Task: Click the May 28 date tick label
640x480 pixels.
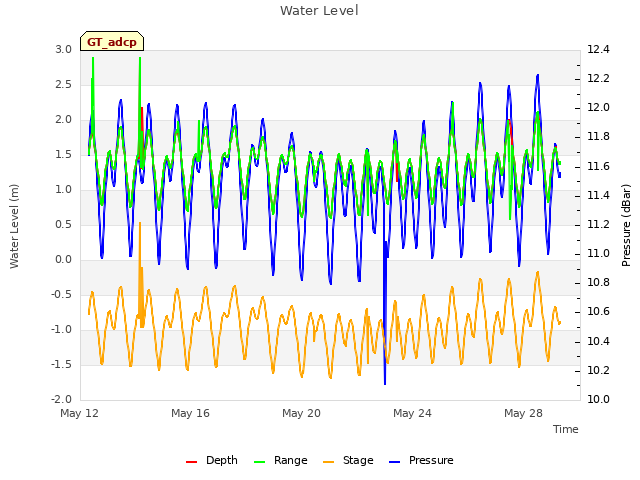Action: (523, 413)
